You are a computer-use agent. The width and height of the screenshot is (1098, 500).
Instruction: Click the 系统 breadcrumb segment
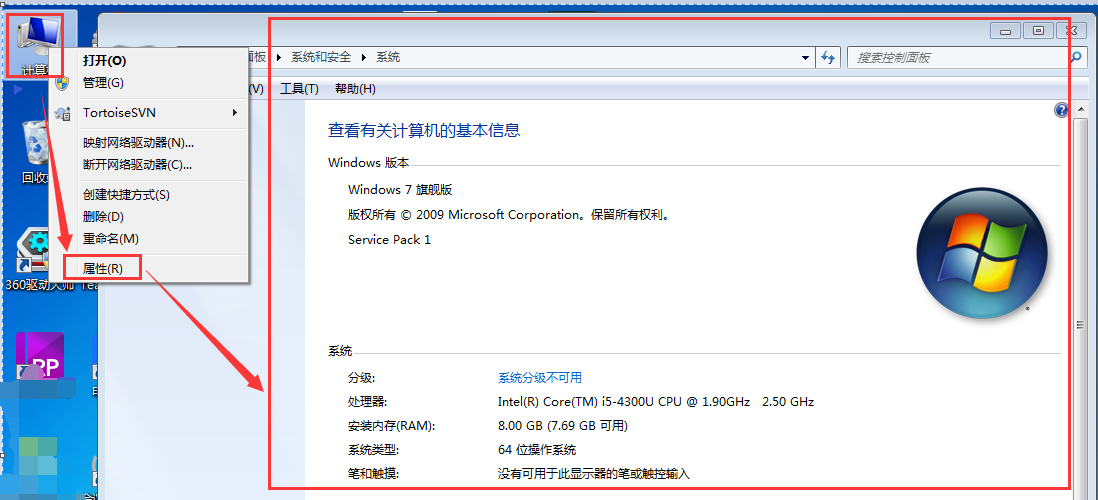coord(388,57)
